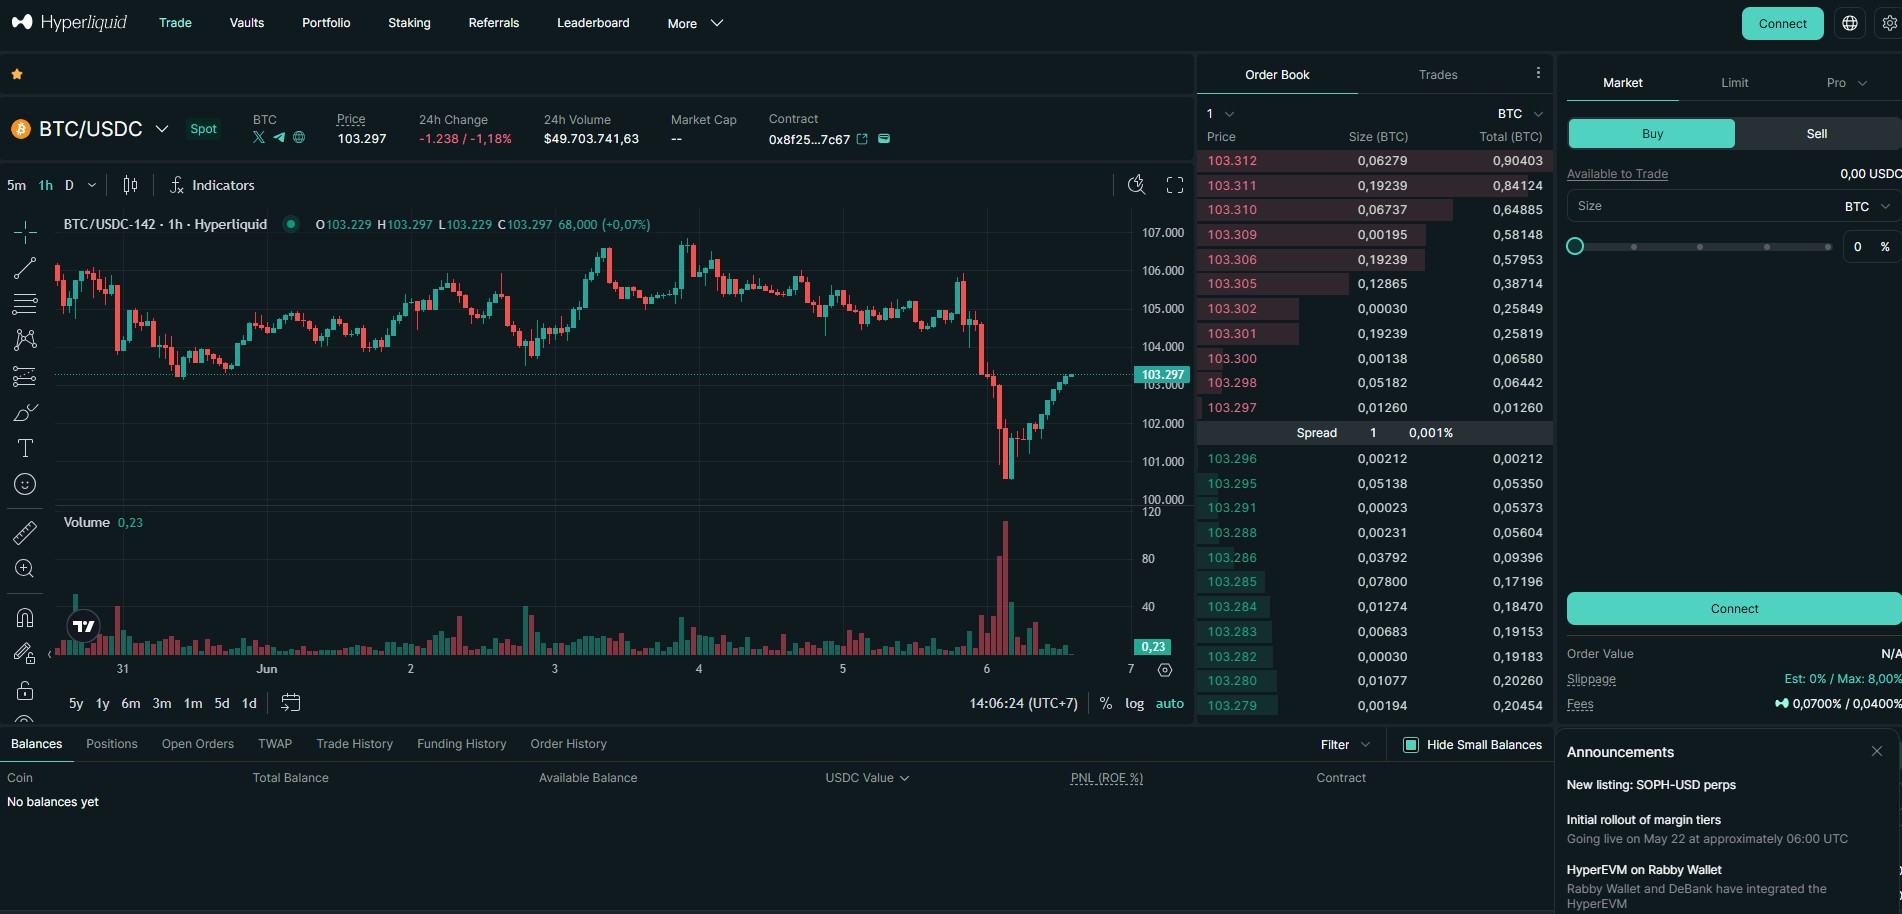This screenshot has width=1902, height=914.
Task: Enter fullscreen chart mode
Action: tap(1175, 185)
